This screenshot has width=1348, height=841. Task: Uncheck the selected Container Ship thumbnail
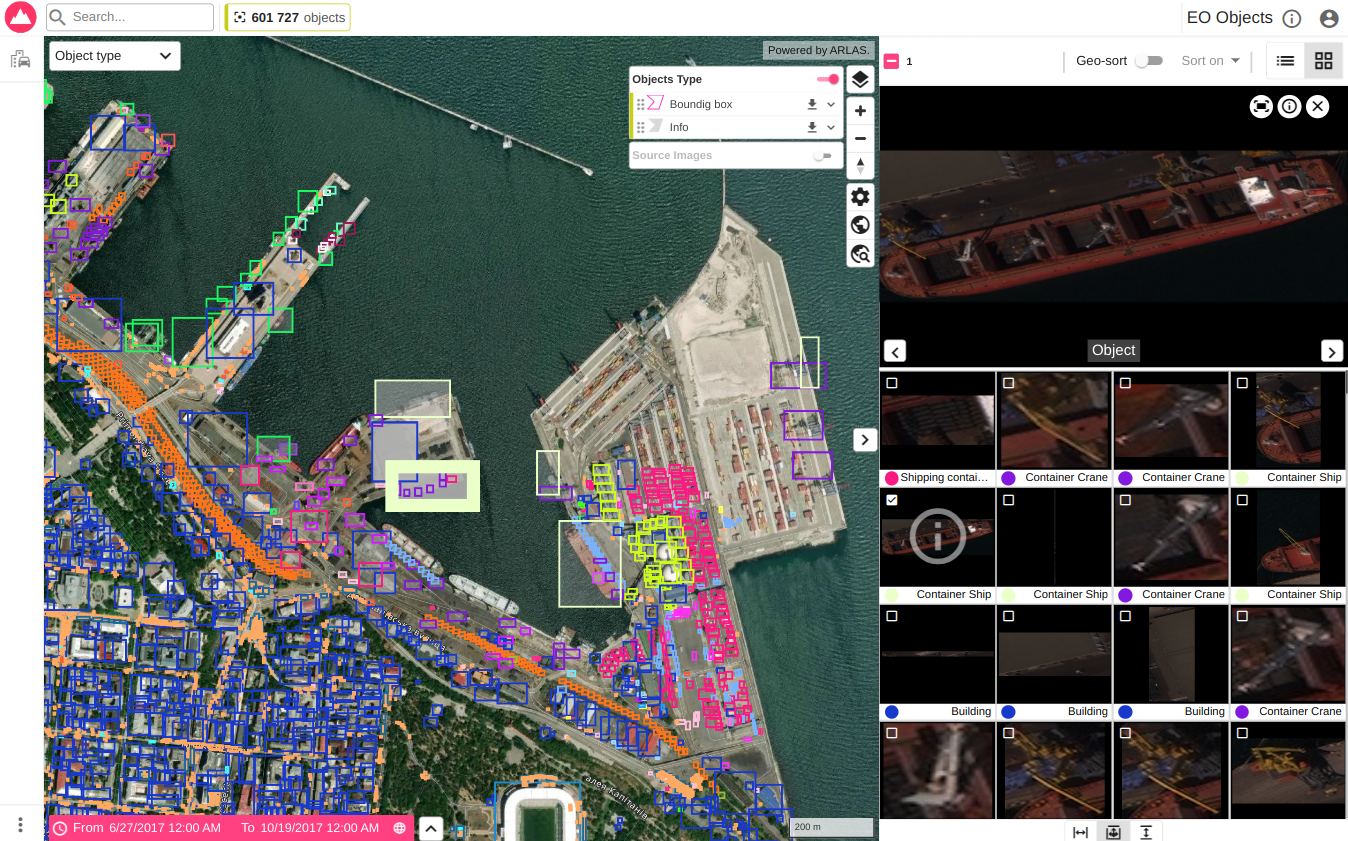coord(892,500)
